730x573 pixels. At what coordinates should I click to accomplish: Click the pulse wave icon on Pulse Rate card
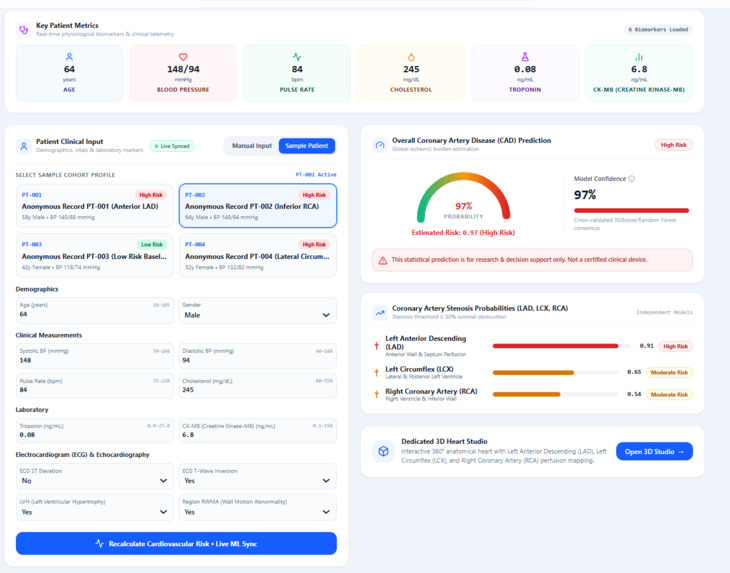tap(297, 57)
